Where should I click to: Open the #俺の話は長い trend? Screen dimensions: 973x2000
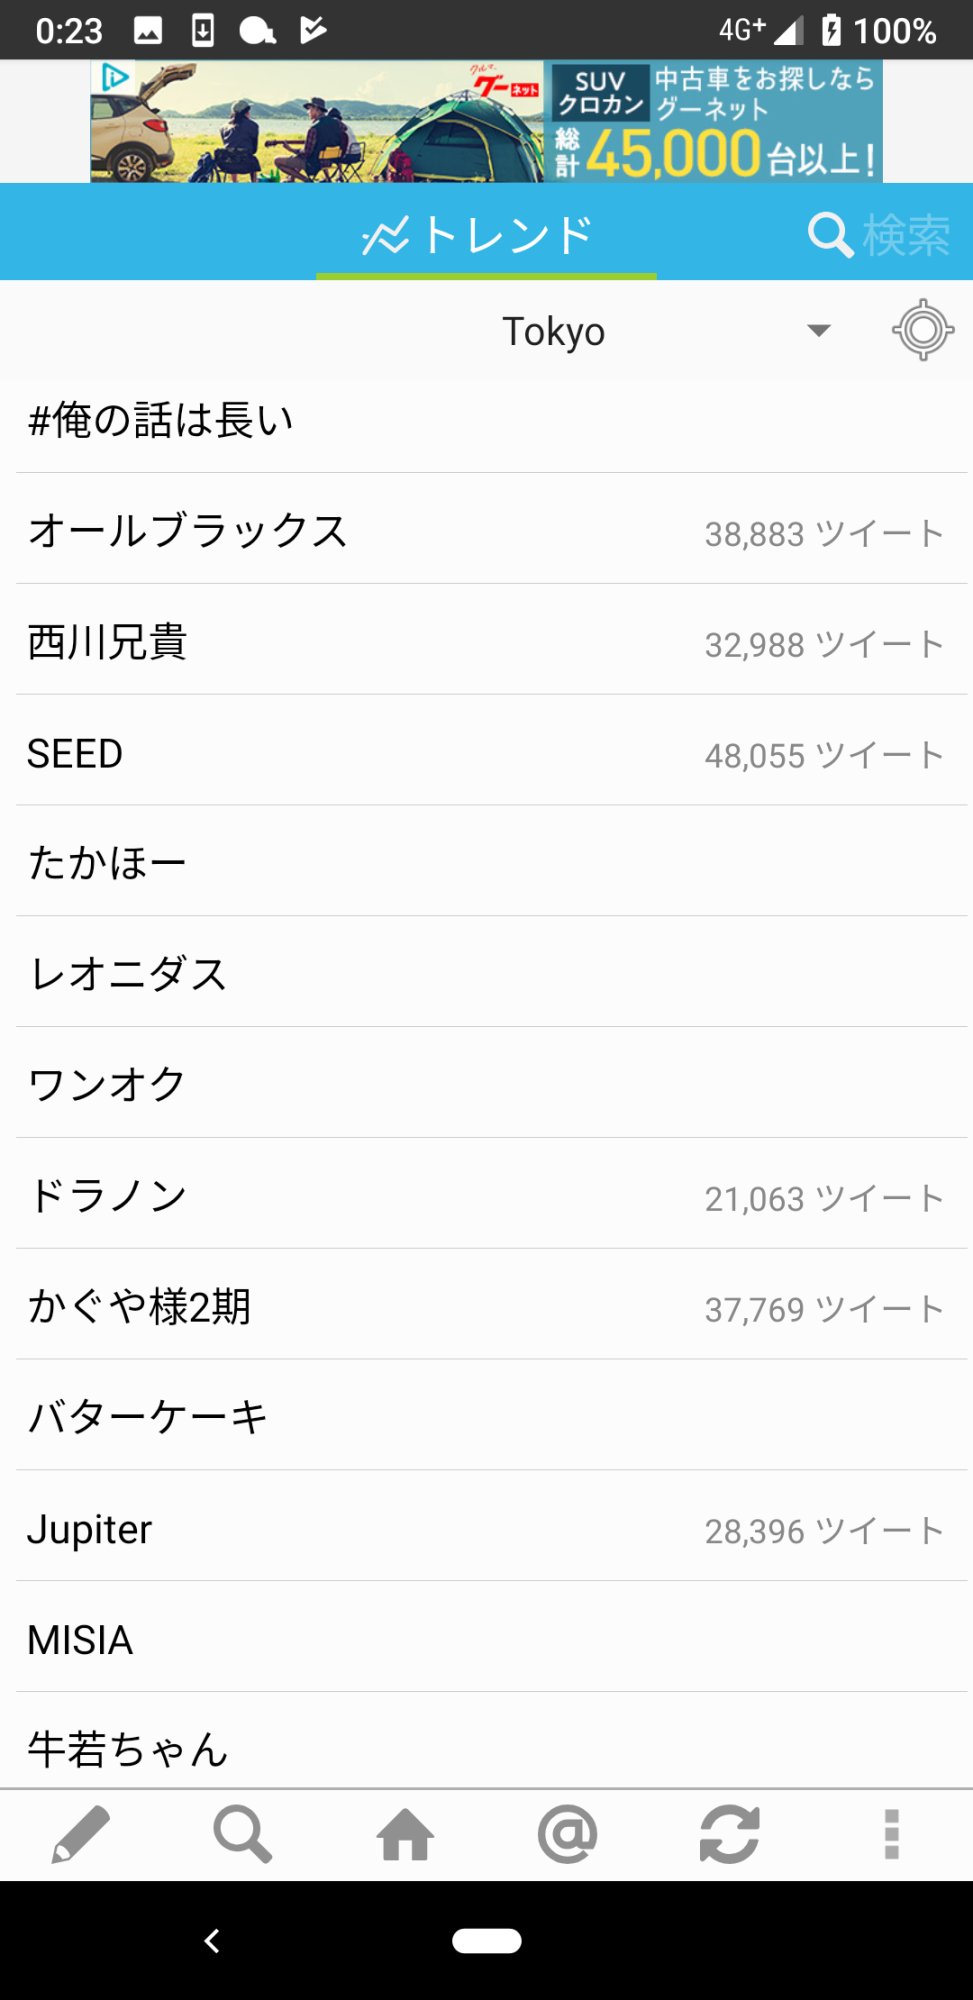(x=160, y=420)
